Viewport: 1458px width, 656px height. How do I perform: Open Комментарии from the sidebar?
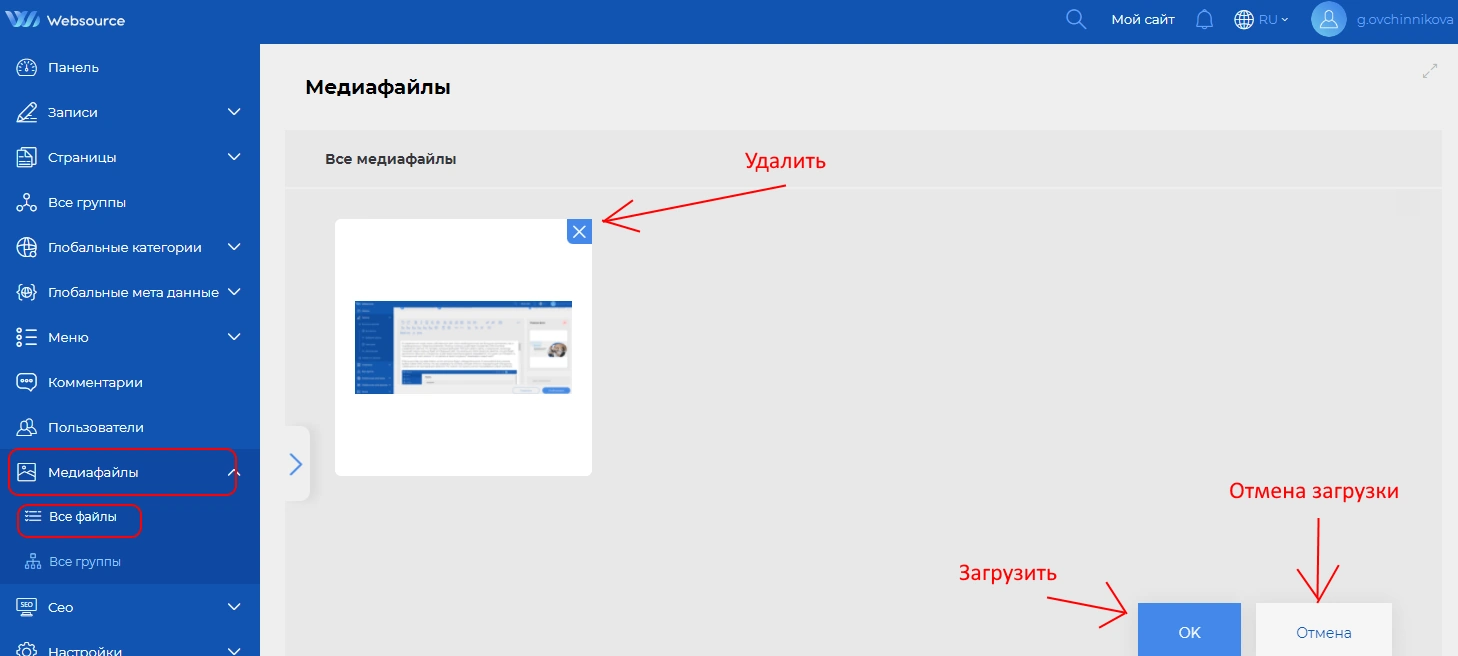95,382
